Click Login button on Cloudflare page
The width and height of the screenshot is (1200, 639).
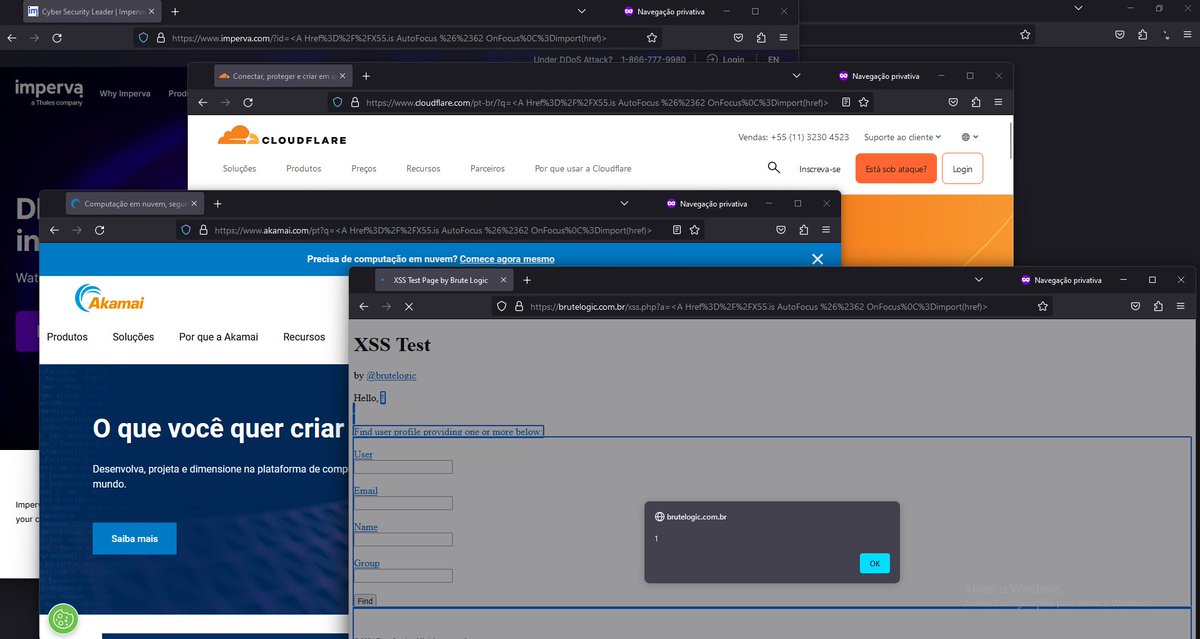click(962, 169)
